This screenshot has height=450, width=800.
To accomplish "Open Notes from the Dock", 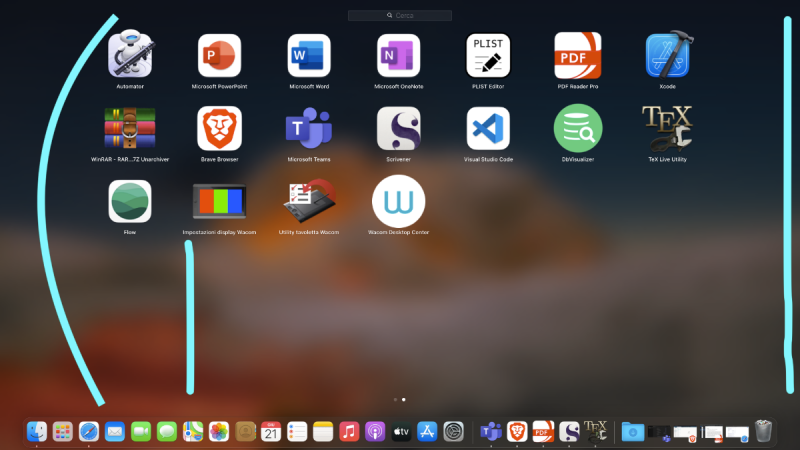I will click(x=323, y=432).
